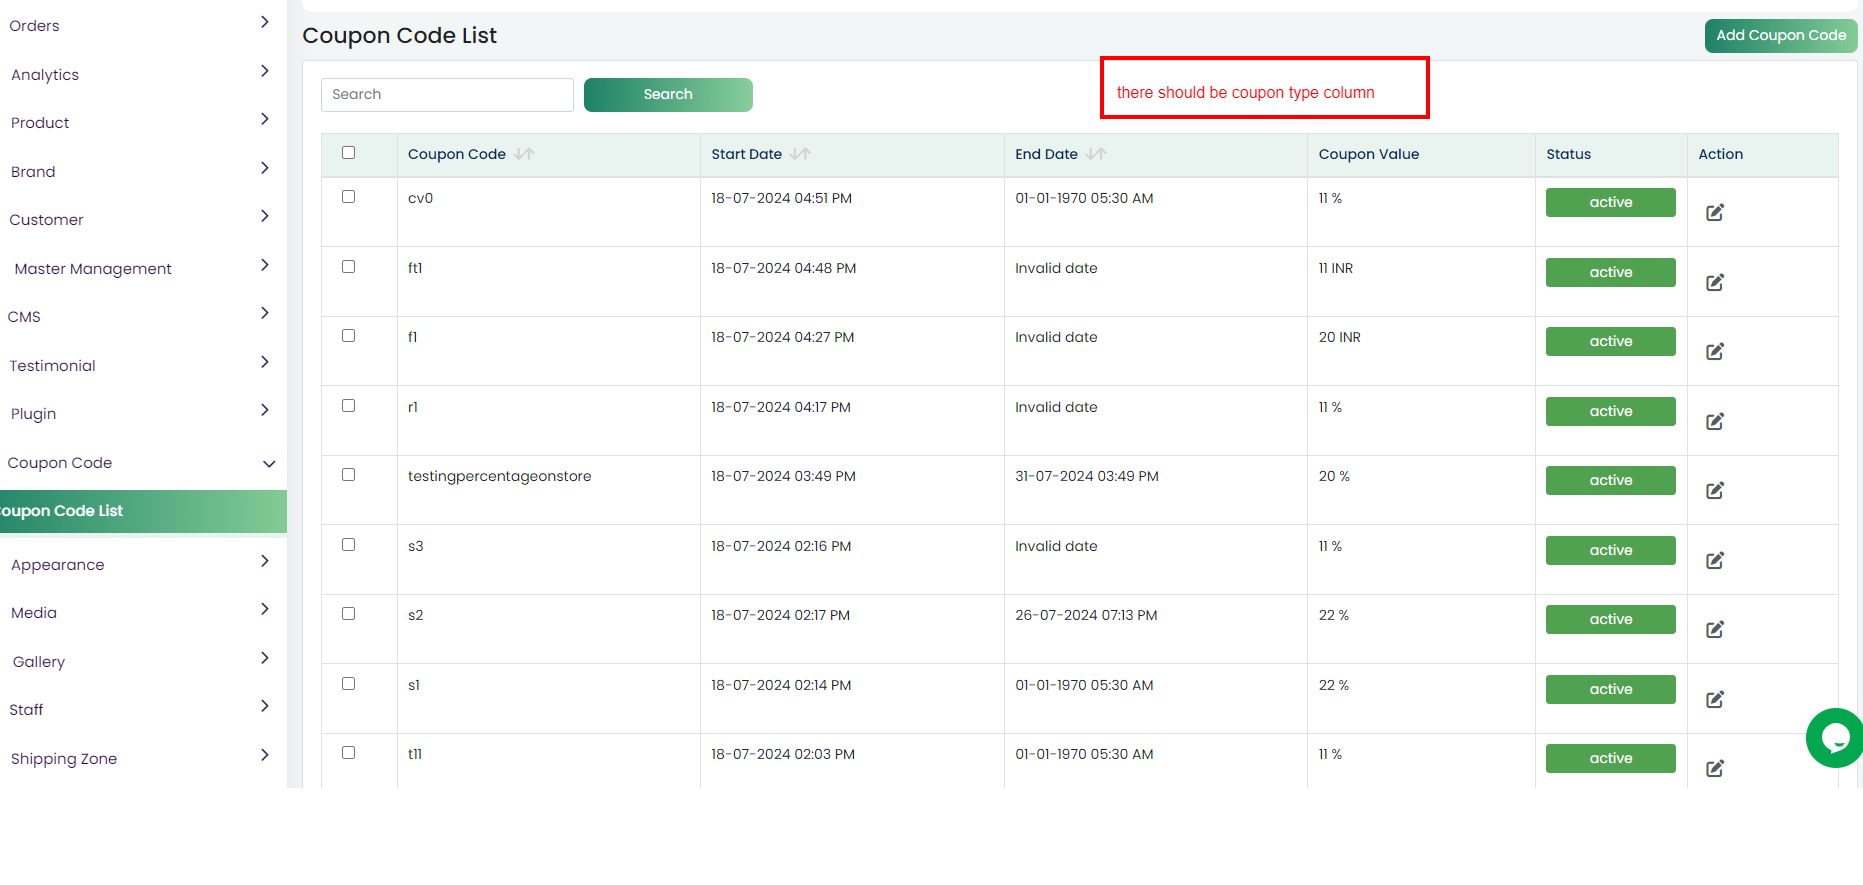Expand the Testimonial menu chevron
The height and width of the screenshot is (885, 1863).
pos(264,362)
